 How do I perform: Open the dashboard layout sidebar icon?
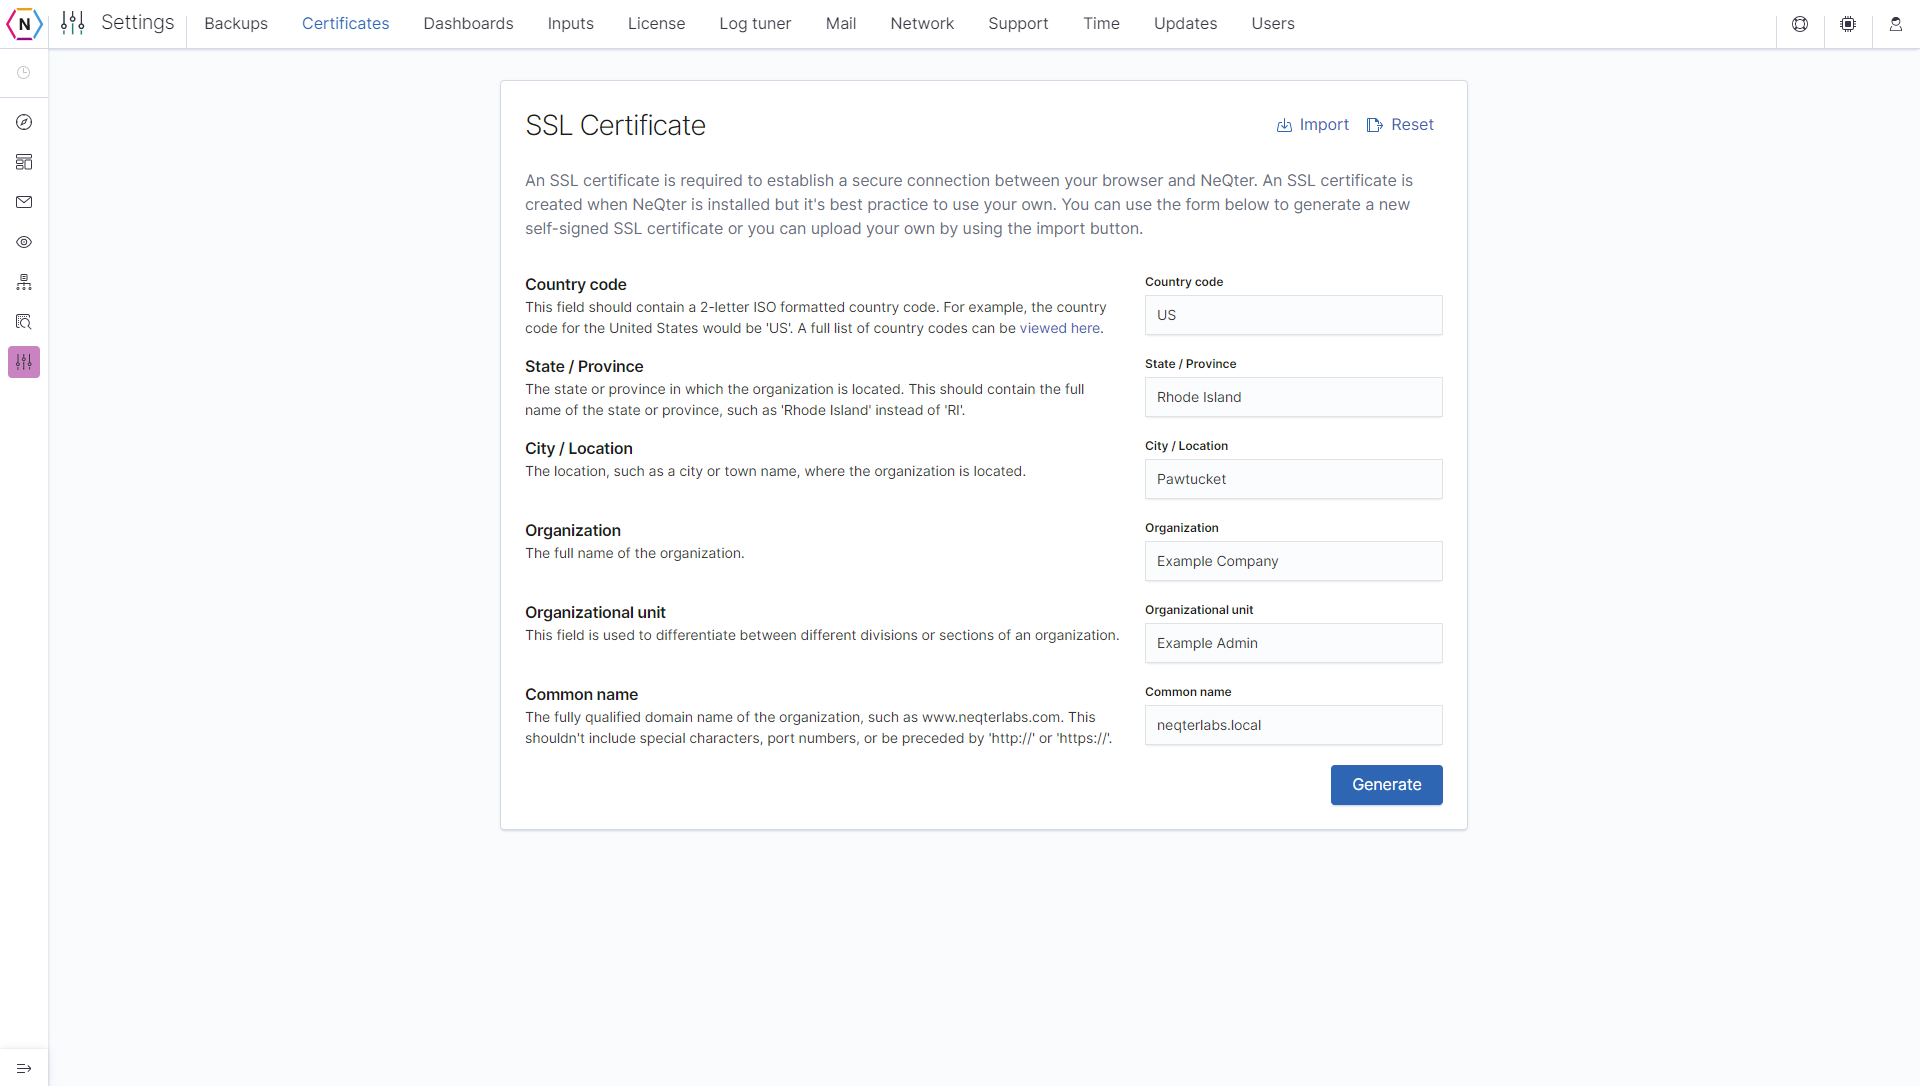pyautogui.click(x=24, y=162)
